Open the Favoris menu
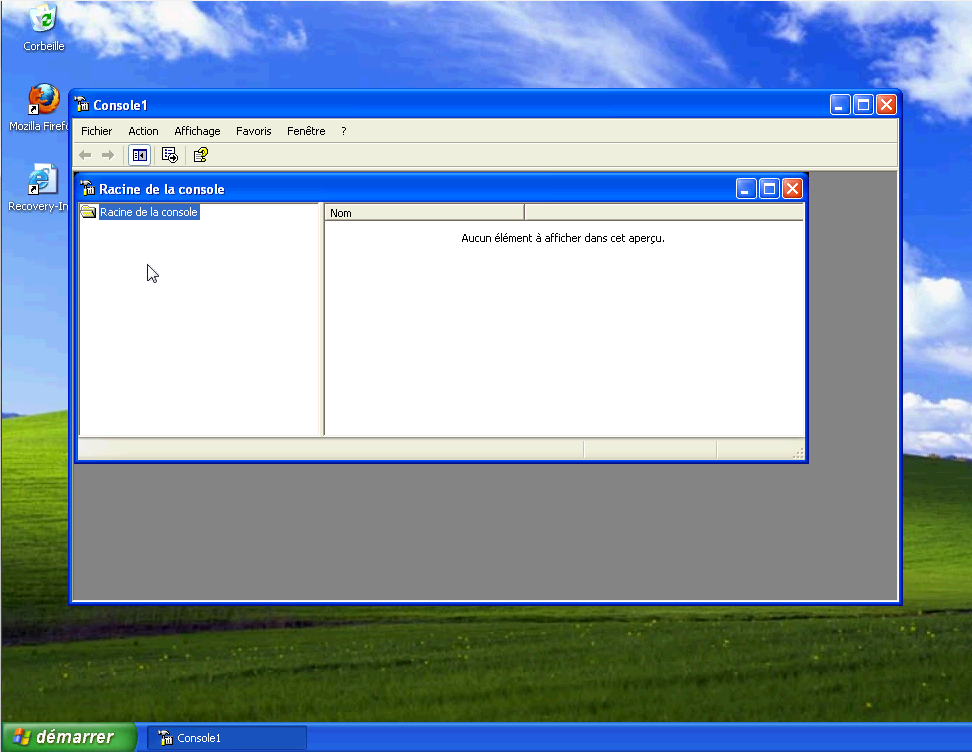This screenshot has height=752, width=972. click(254, 131)
